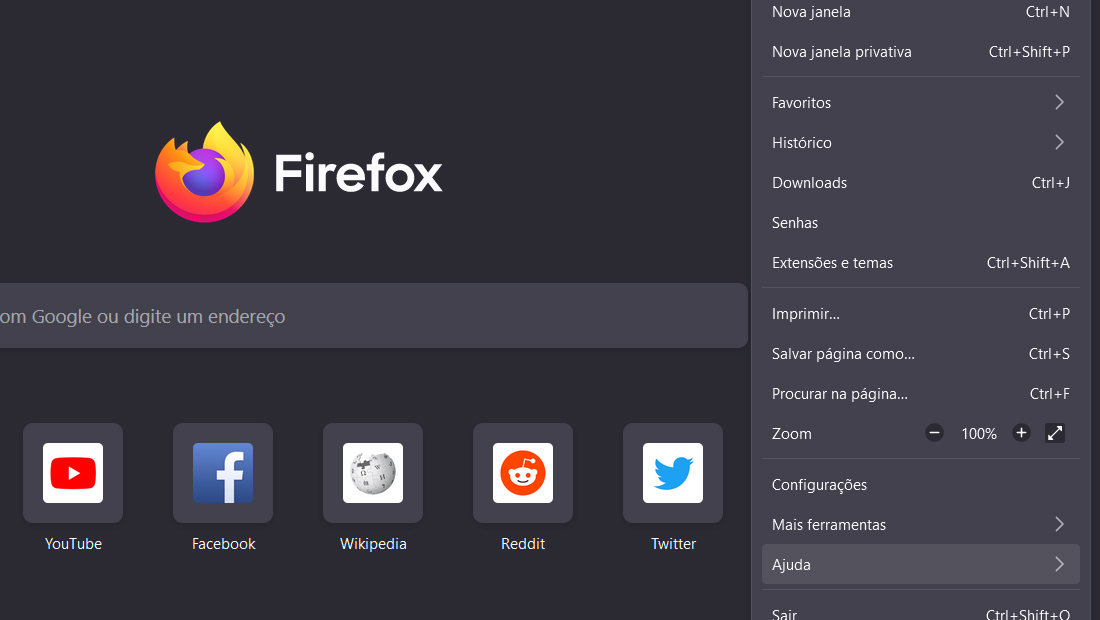Image resolution: width=1100 pixels, height=620 pixels.
Task: Click the Firefox logo
Action: coord(204,173)
